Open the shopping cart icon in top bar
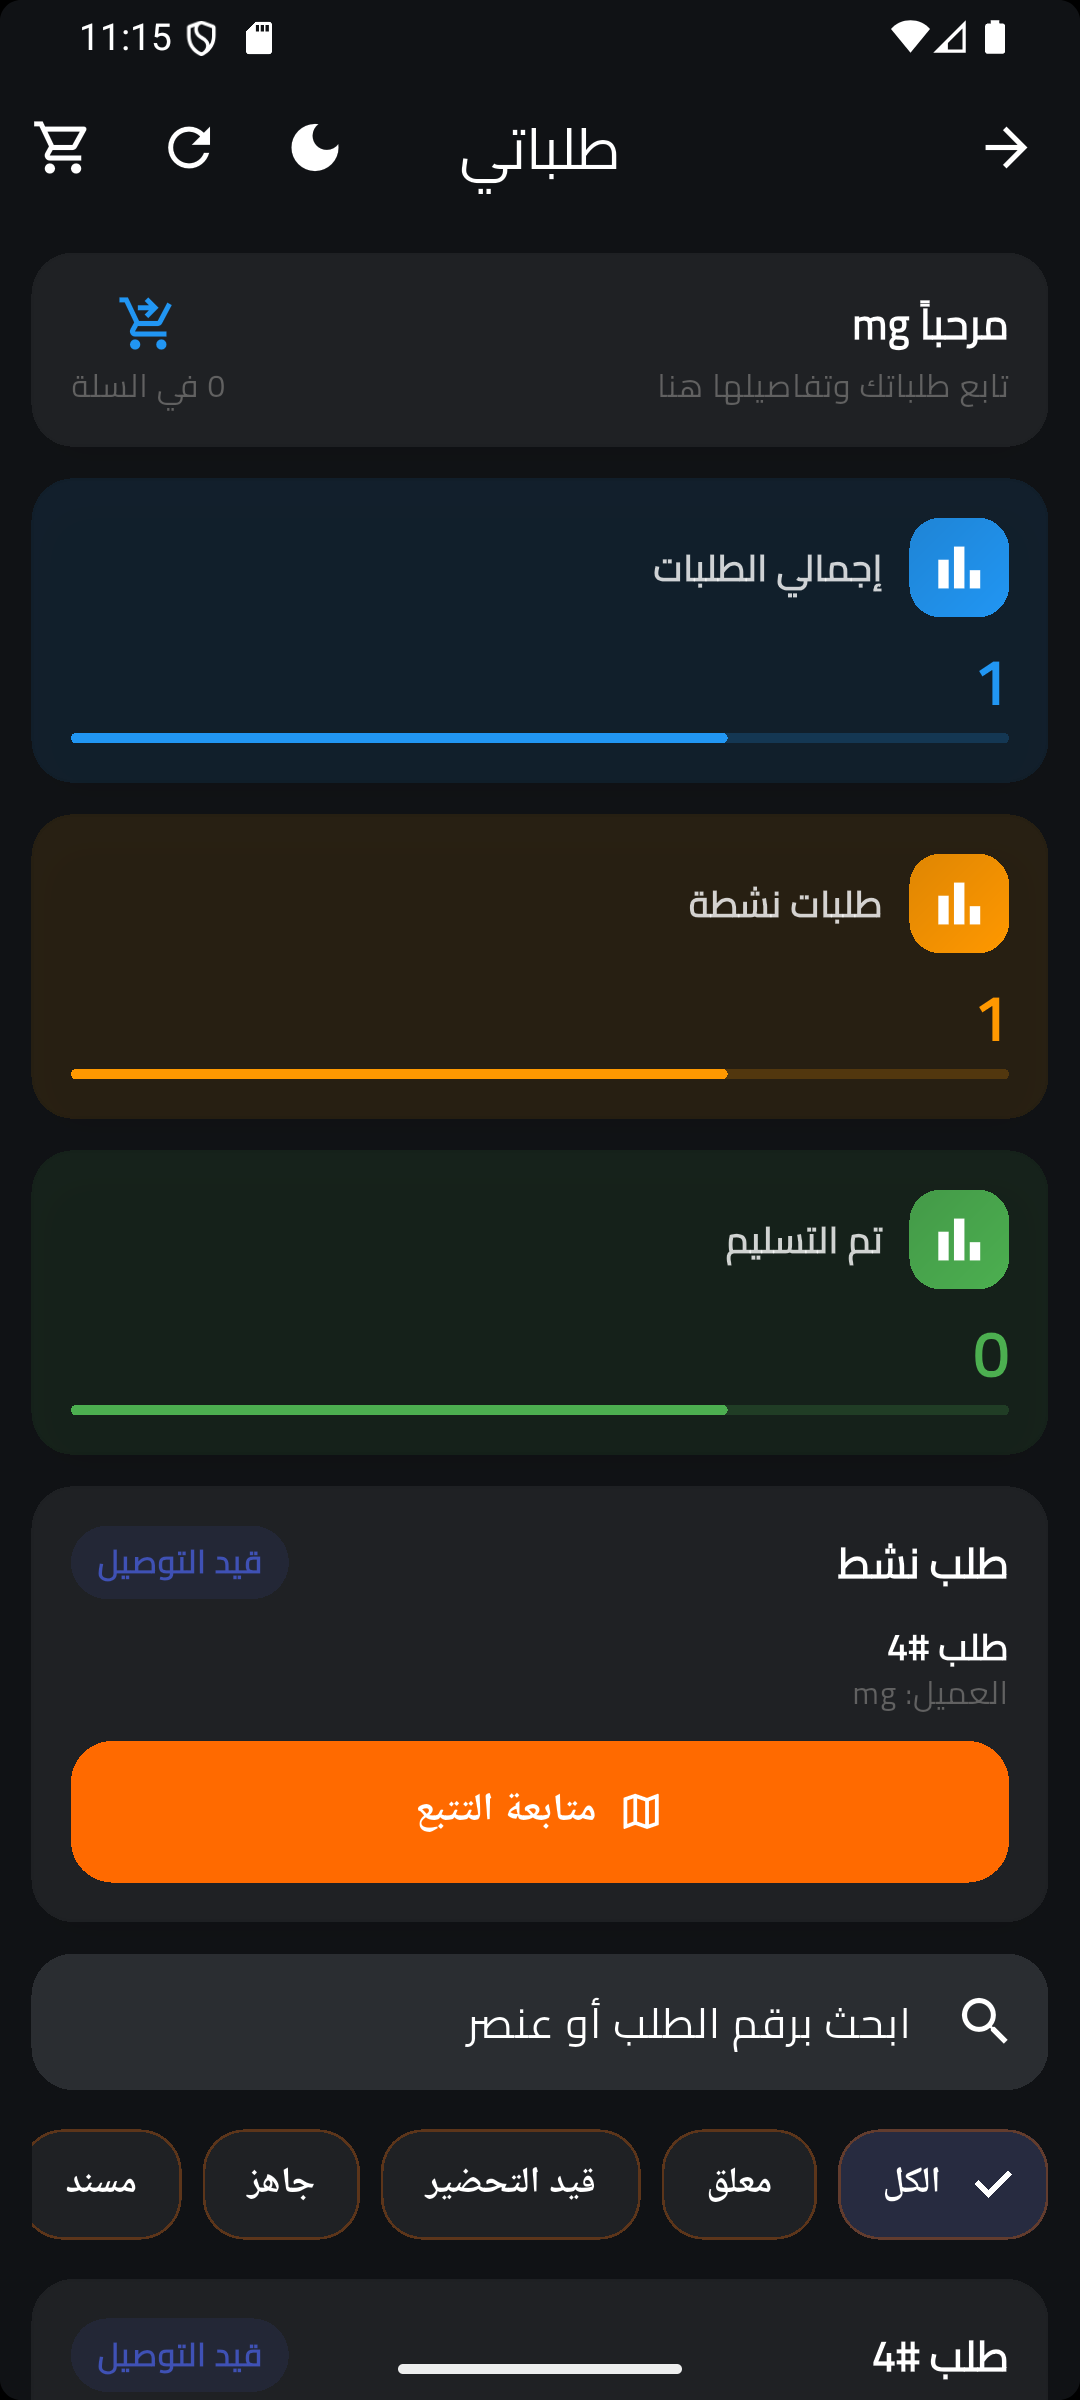The image size is (1080, 2400). tap(61, 148)
